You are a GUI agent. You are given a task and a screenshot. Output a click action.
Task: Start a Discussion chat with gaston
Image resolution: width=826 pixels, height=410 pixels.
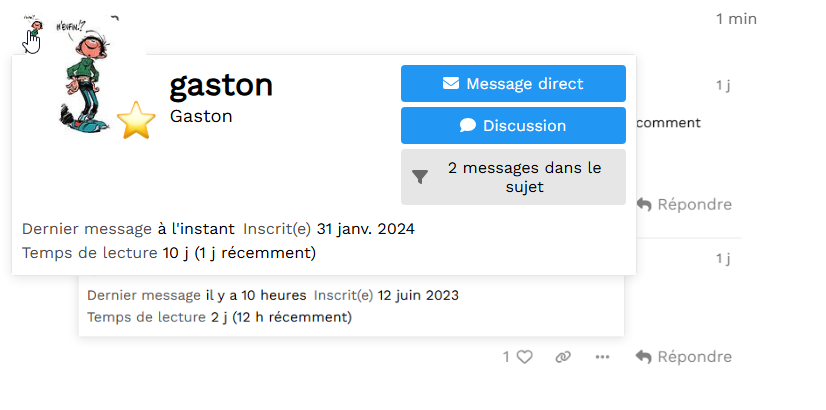(513, 125)
